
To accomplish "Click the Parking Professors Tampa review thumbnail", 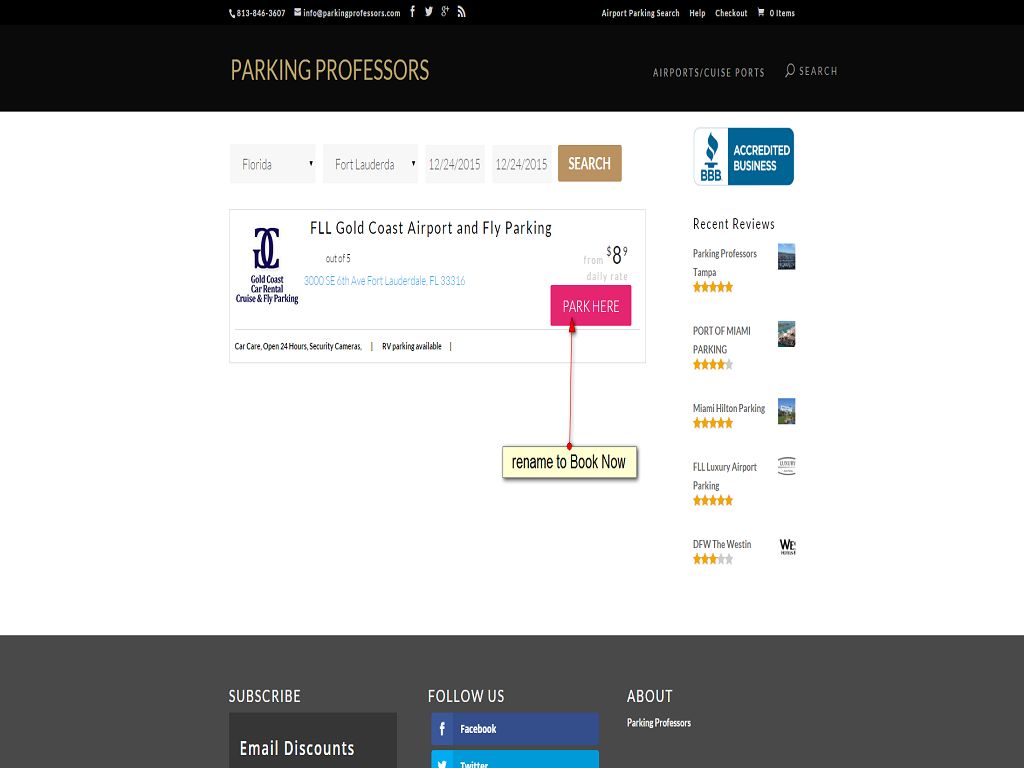I will coord(786,257).
